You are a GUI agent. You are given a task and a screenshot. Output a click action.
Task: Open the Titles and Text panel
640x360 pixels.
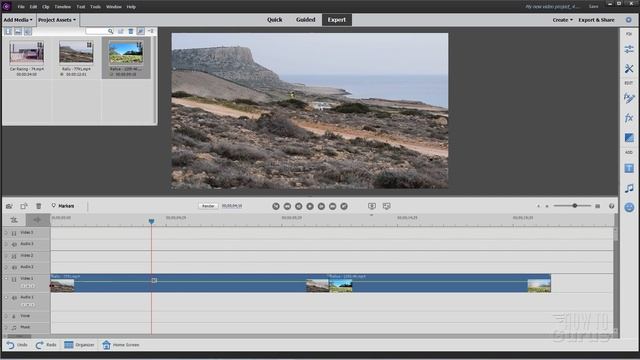click(x=629, y=168)
